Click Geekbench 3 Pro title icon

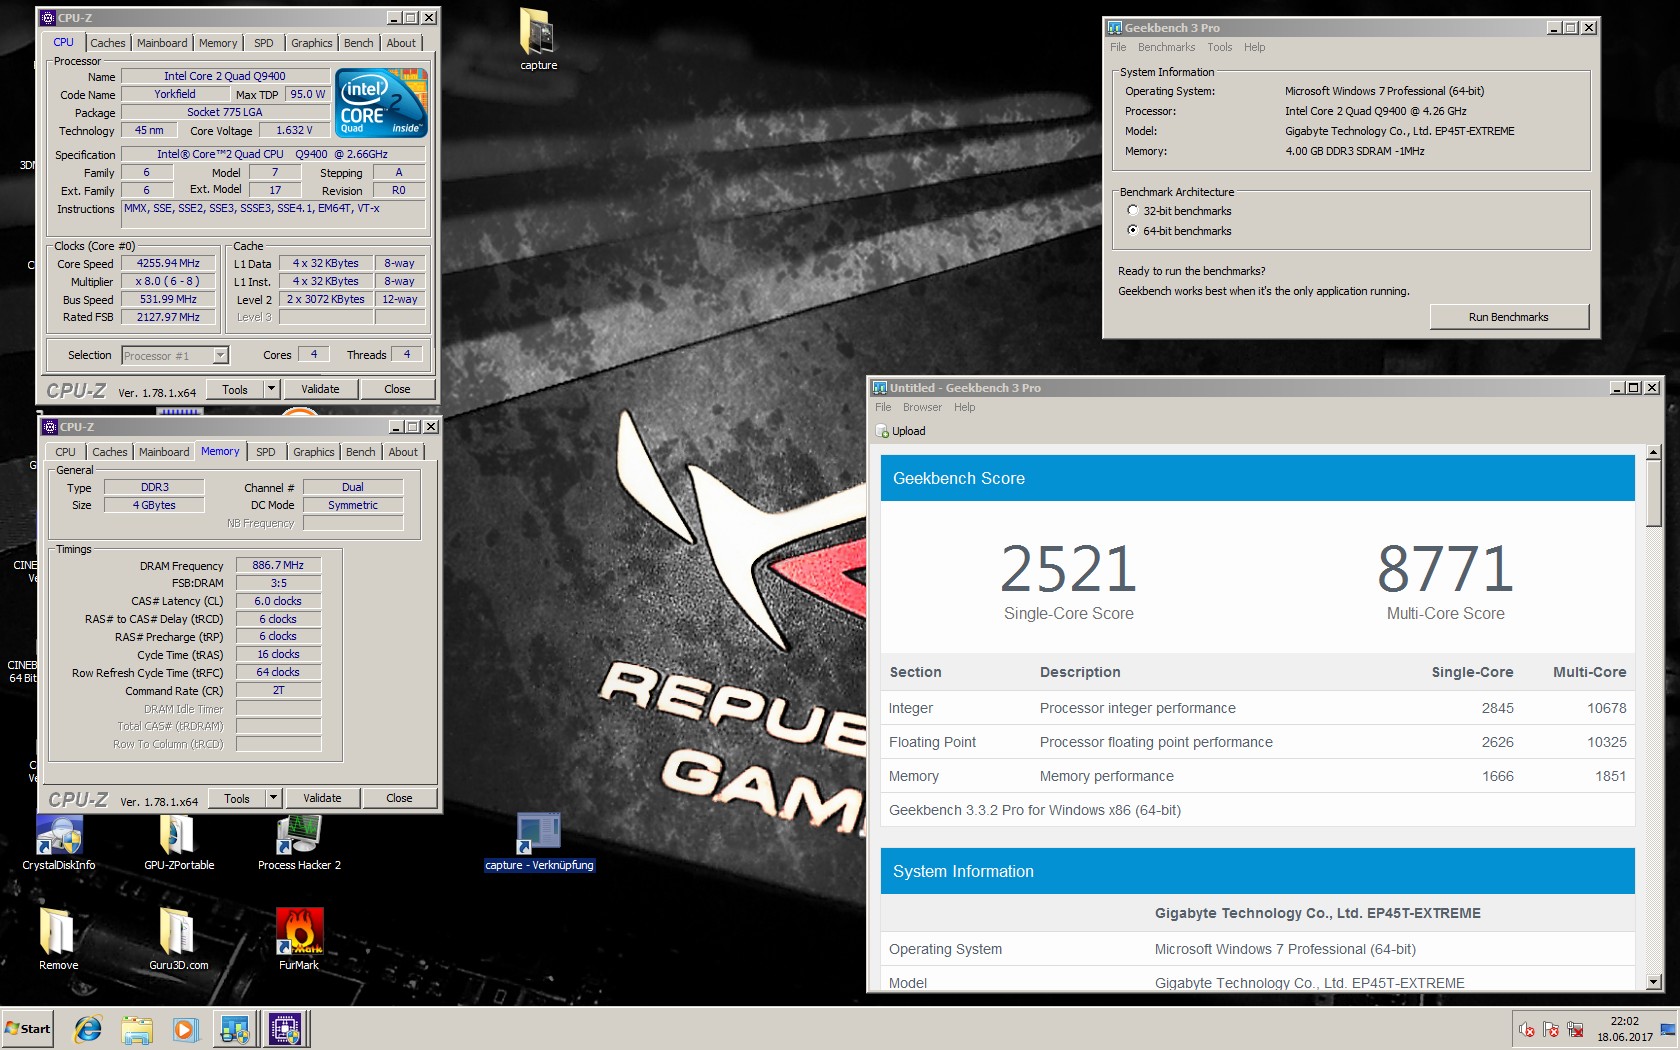1114,28
